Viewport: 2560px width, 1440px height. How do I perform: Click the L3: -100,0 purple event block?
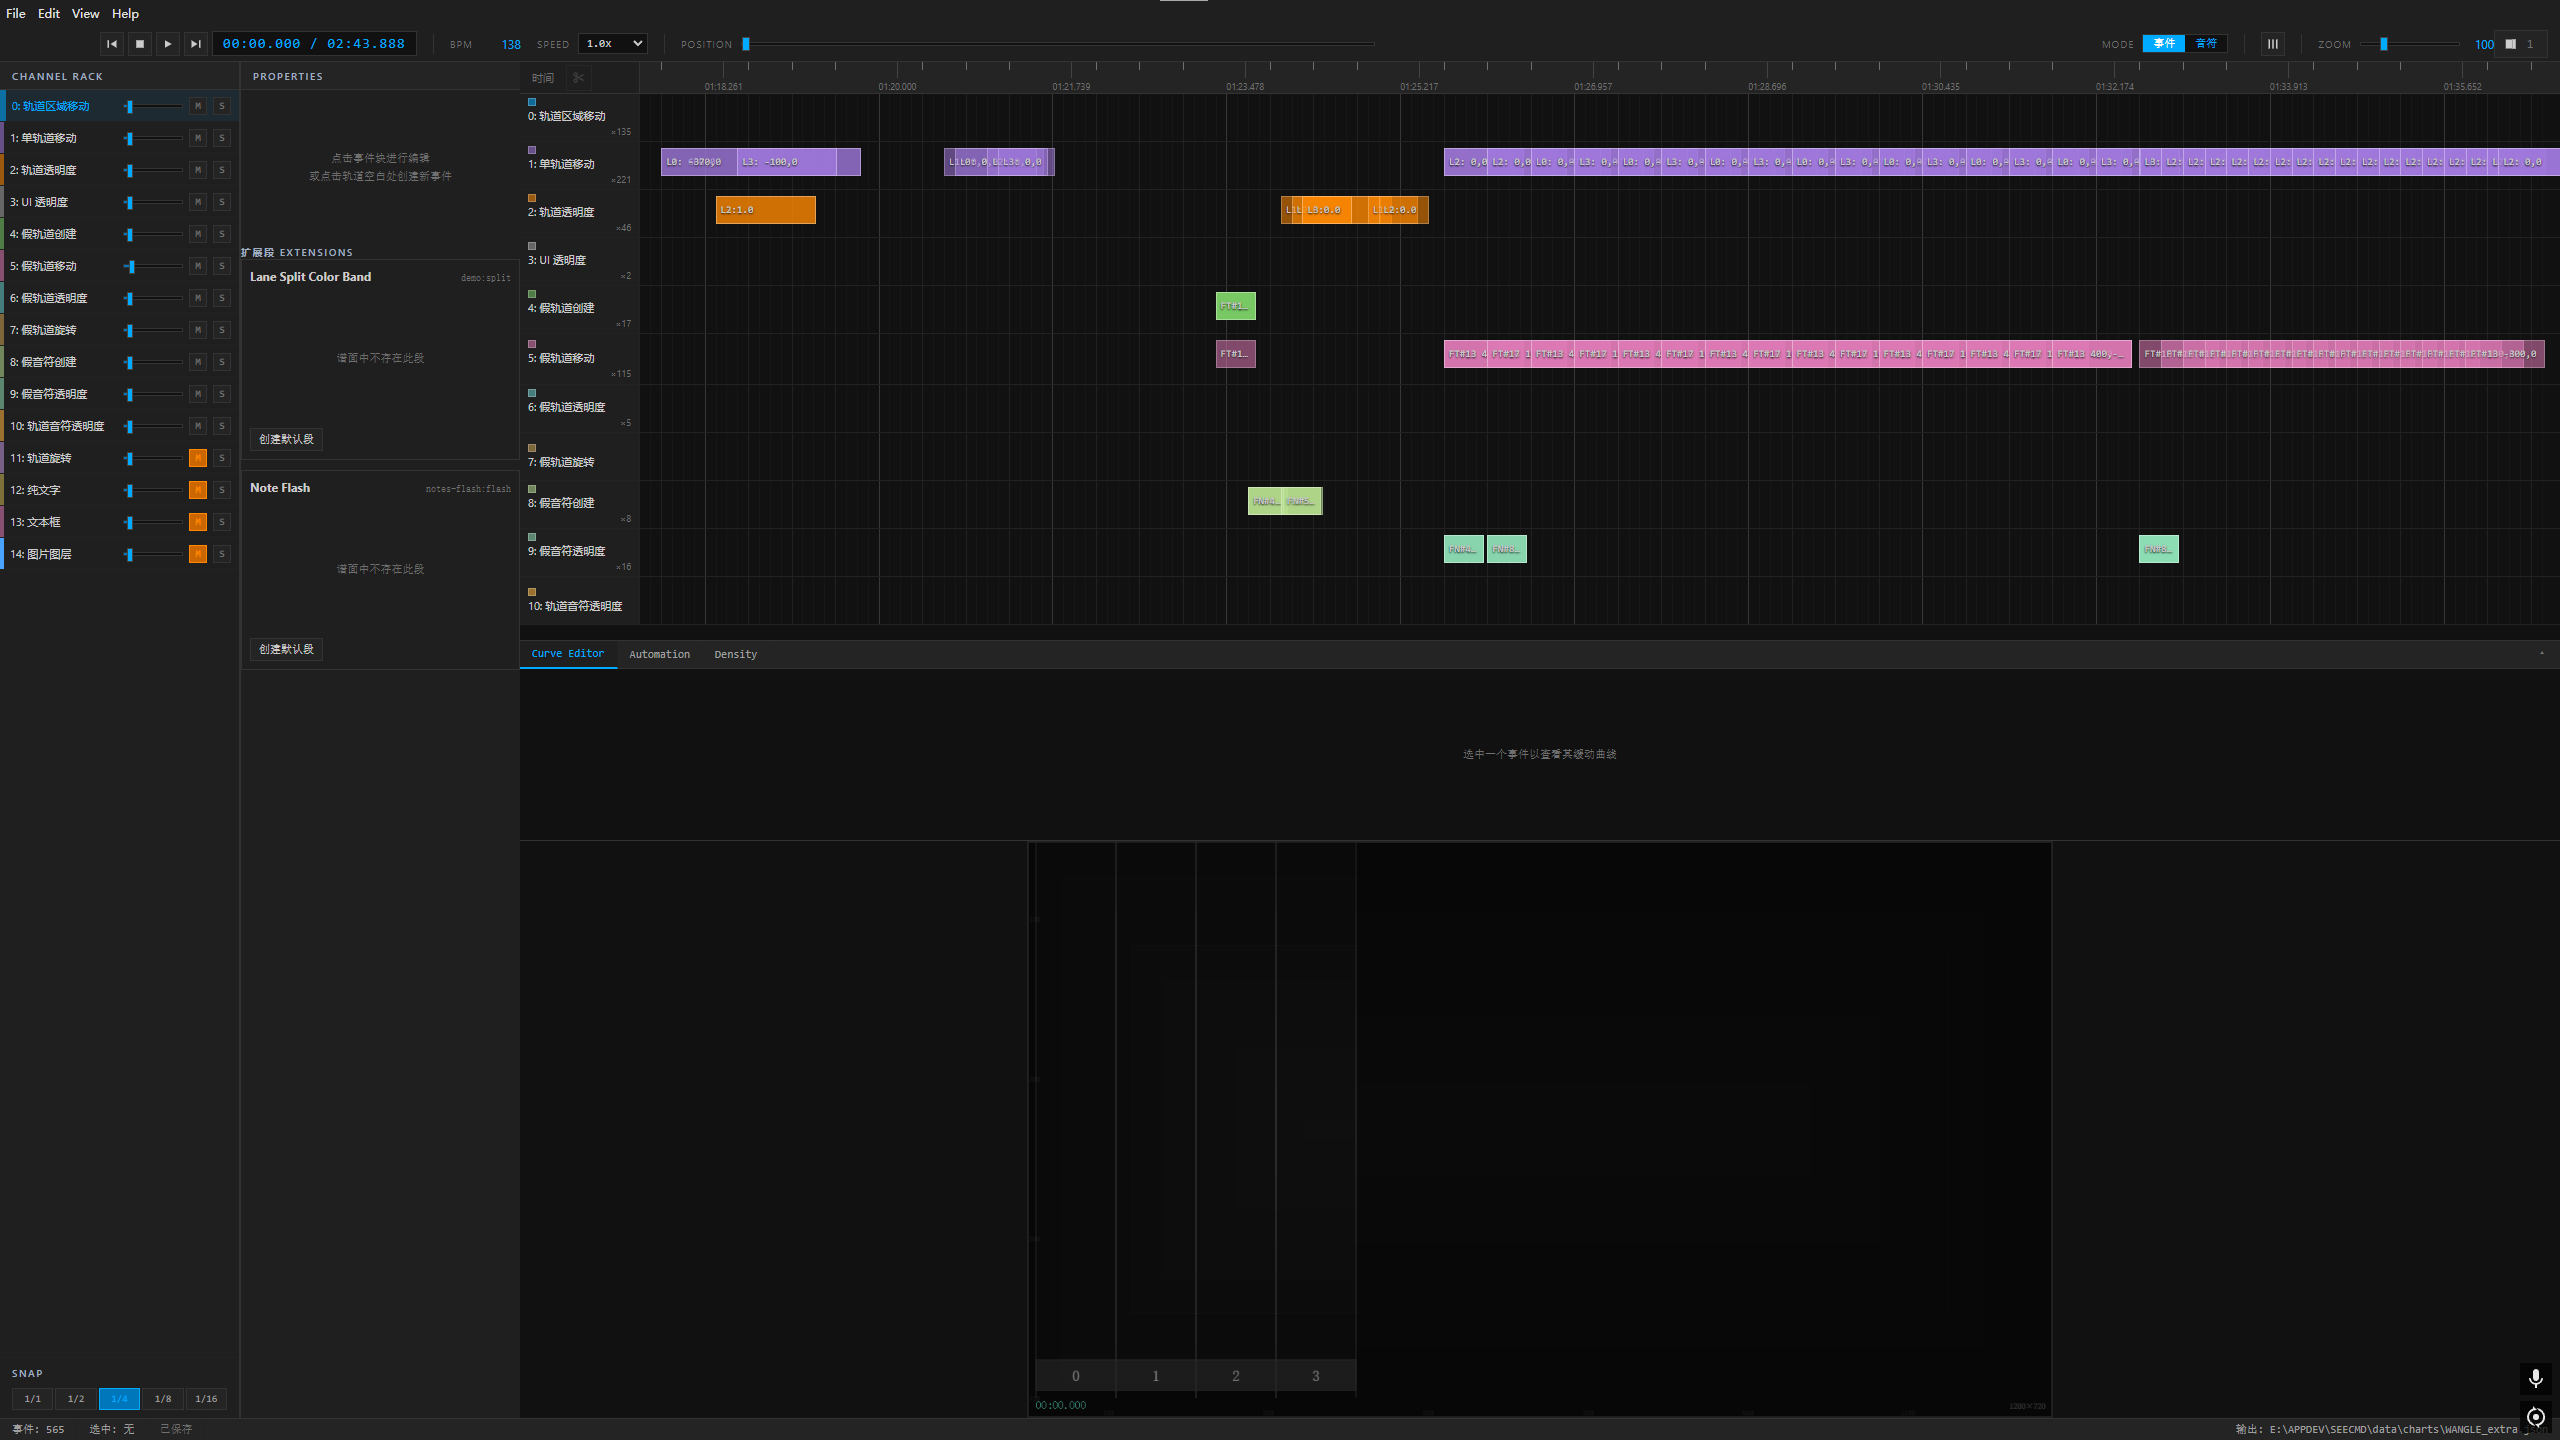786,162
